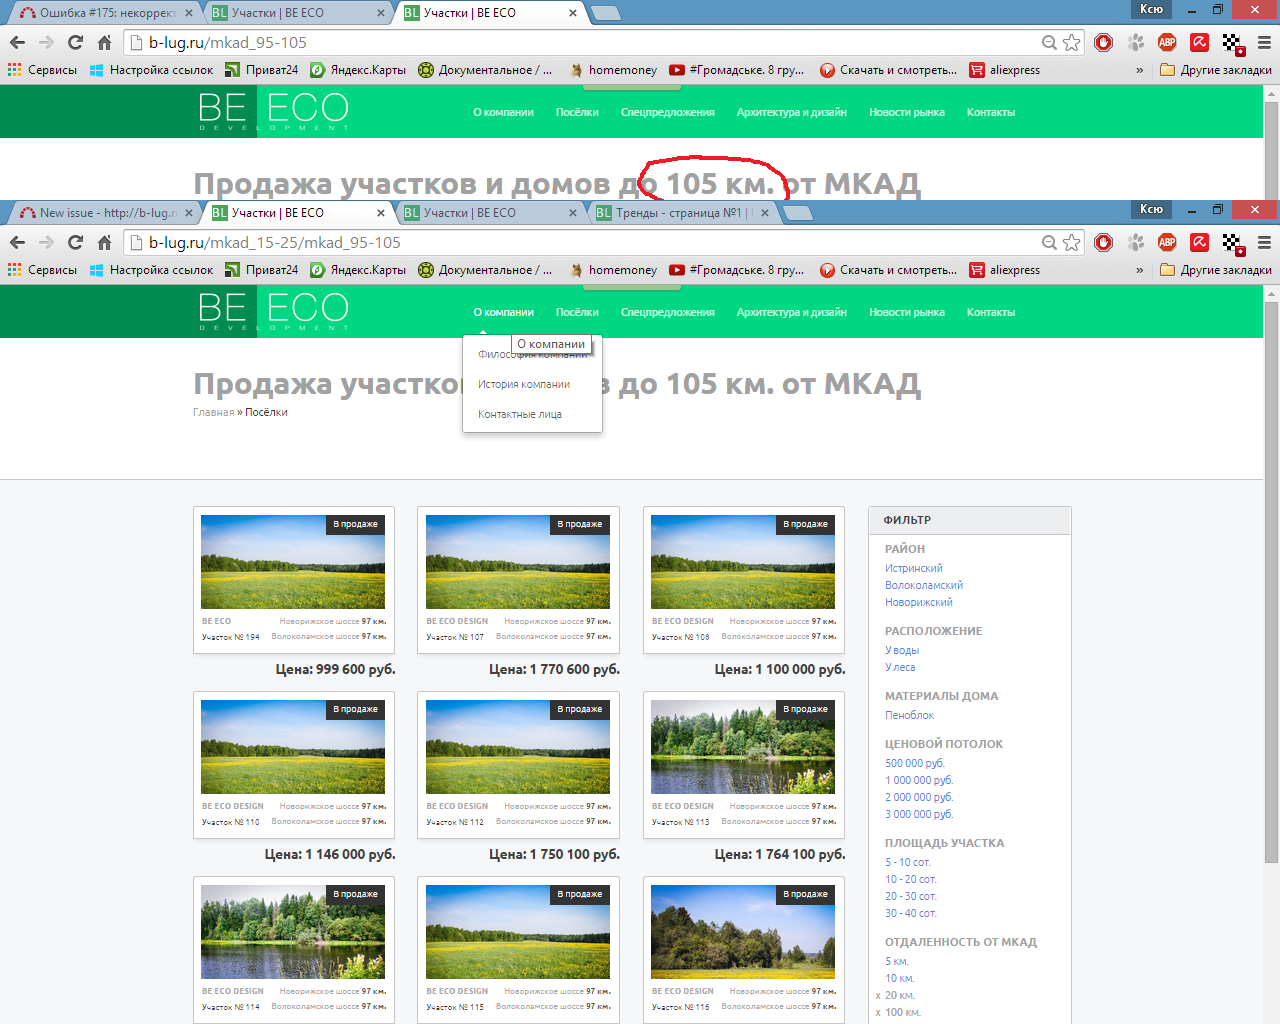
Task: Go back using the lower window's back arrow
Action: [x=17, y=243]
